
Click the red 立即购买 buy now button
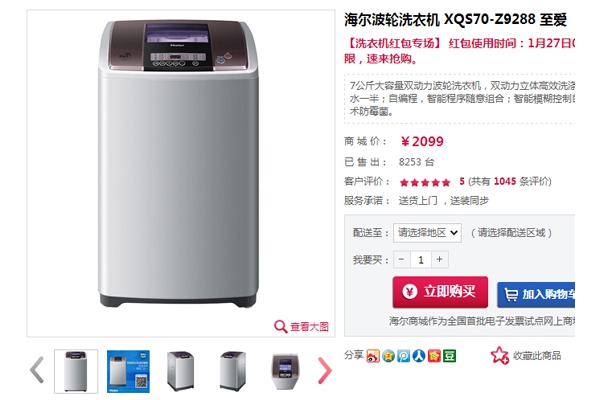(x=440, y=292)
